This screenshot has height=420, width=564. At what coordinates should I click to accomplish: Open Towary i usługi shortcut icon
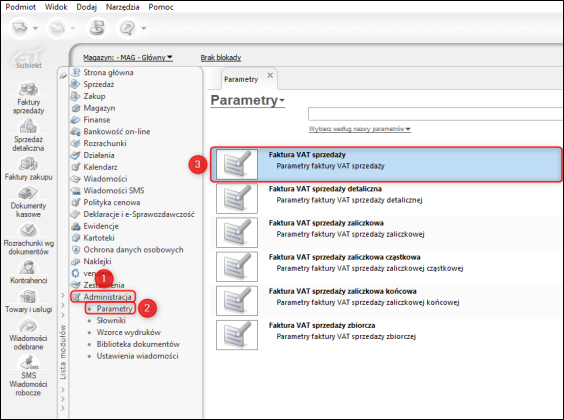click(28, 297)
